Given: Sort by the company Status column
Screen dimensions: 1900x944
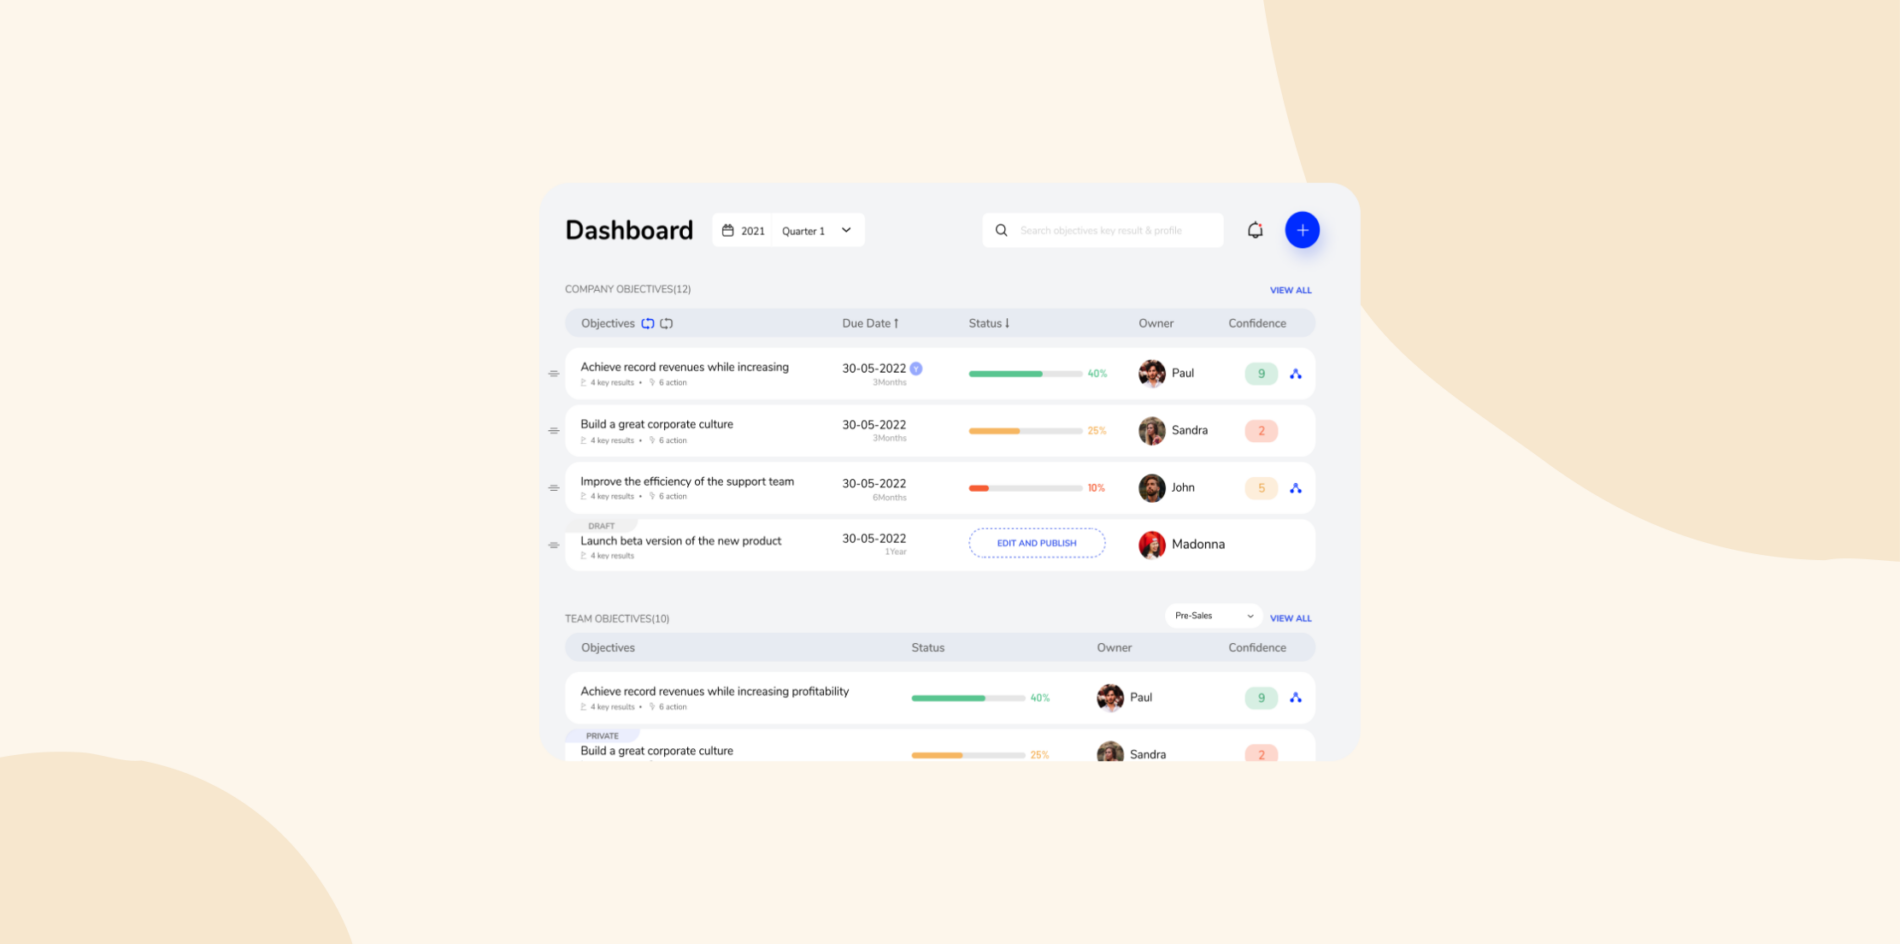Looking at the screenshot, I should pyautogui.click(x=989, y=323).
